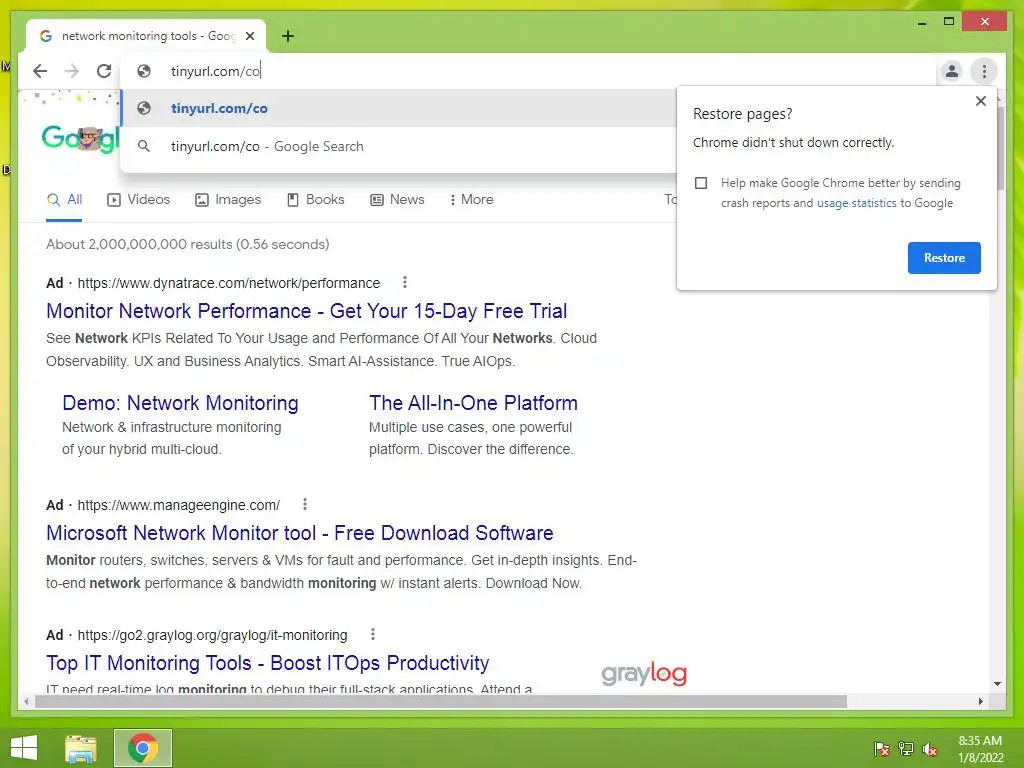Dismiss the Restore pages popup with X
This screenshot has width=1024, height=768.
pos(980,101)
